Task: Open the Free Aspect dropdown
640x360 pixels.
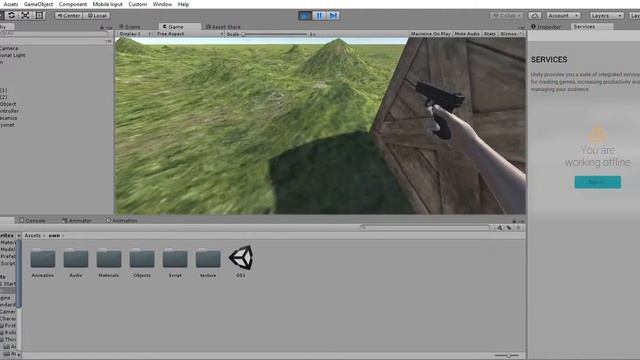Action: (190, 34)
